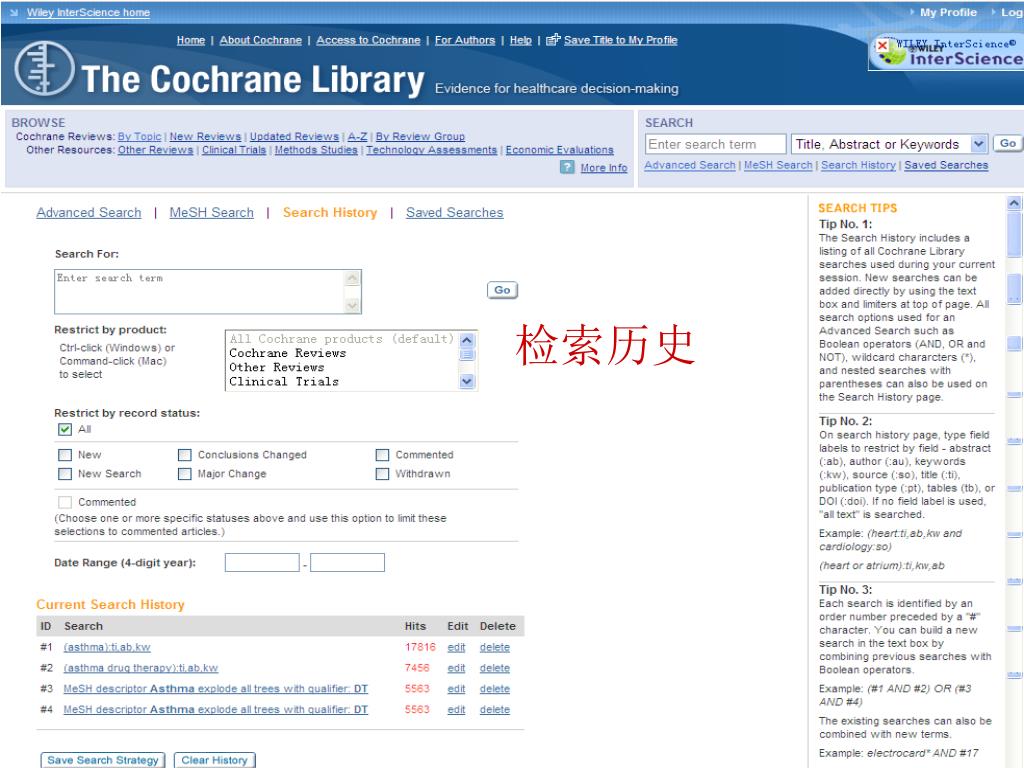1024x768 pixels.
Task: Open the My Profile link
Action: [x=948, y=12]
